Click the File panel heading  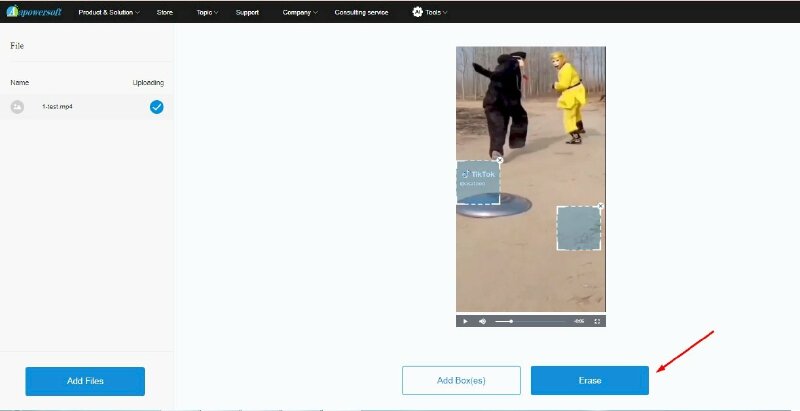[17, 46]
